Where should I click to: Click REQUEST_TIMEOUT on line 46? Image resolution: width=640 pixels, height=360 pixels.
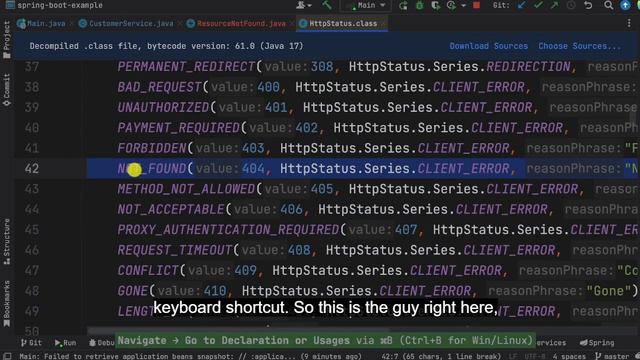[175, 250]
